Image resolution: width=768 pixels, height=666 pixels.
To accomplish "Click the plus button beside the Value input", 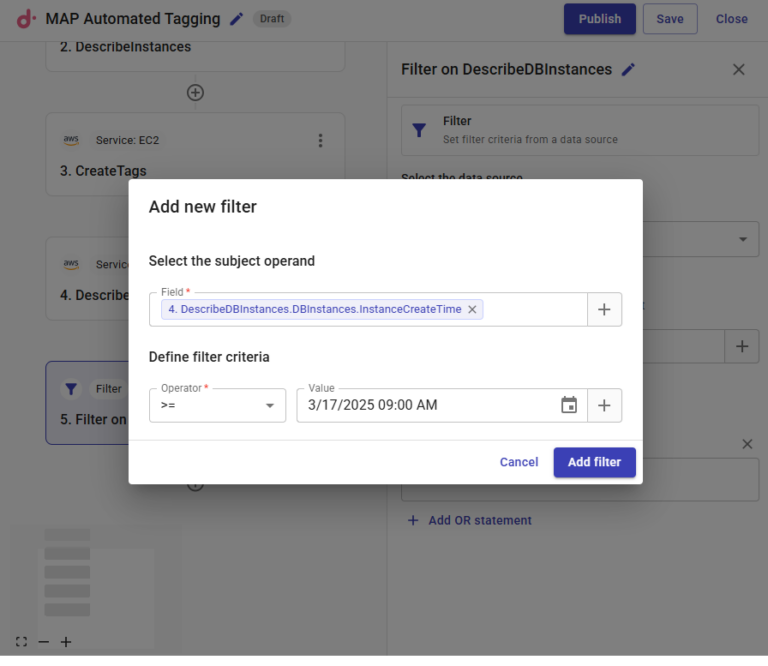I will (x=604, y=405).
